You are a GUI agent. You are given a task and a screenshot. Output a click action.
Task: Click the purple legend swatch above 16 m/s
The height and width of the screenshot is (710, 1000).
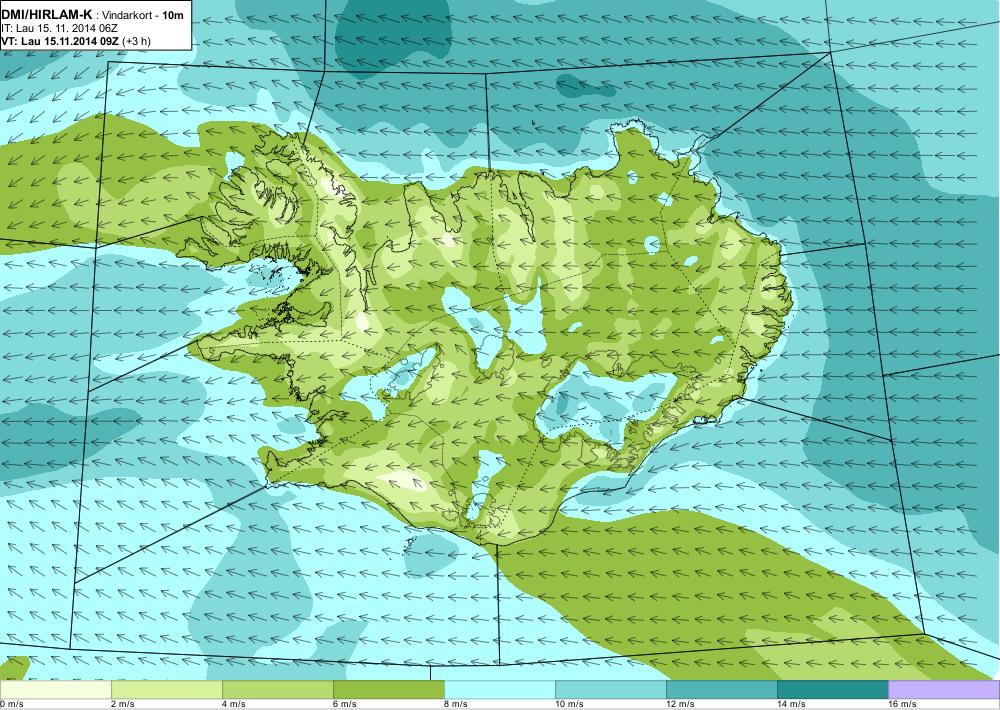(944, 690)
